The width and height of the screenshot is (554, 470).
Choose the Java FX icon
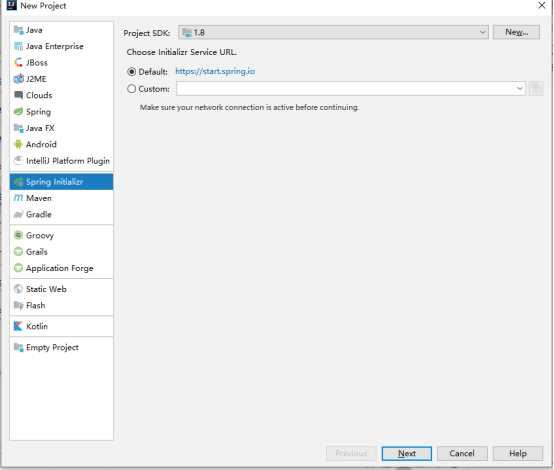coord(18,128)
